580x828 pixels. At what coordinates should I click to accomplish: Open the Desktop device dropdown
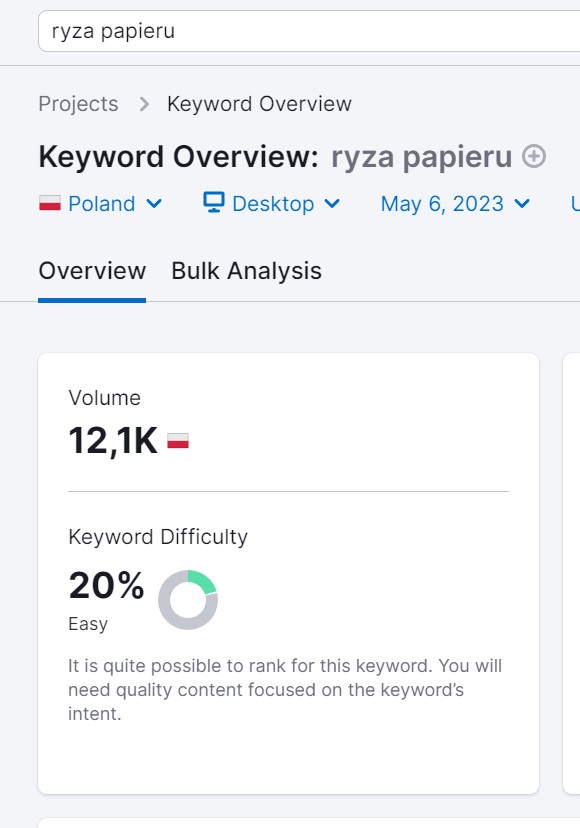click(272, 204)
